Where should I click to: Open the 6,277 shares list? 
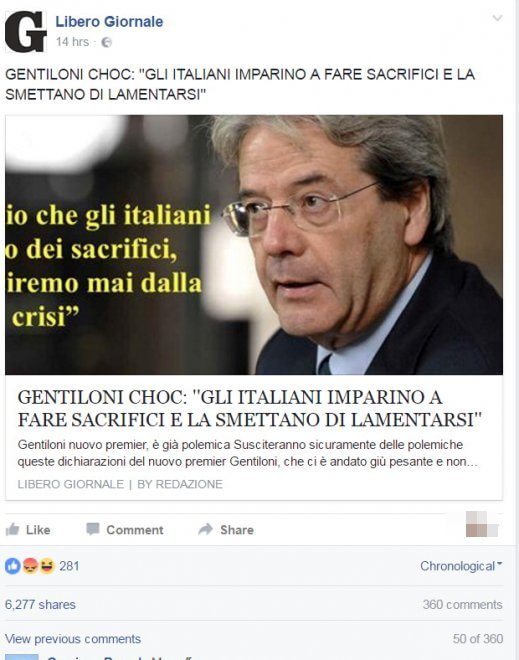[40, 604]
